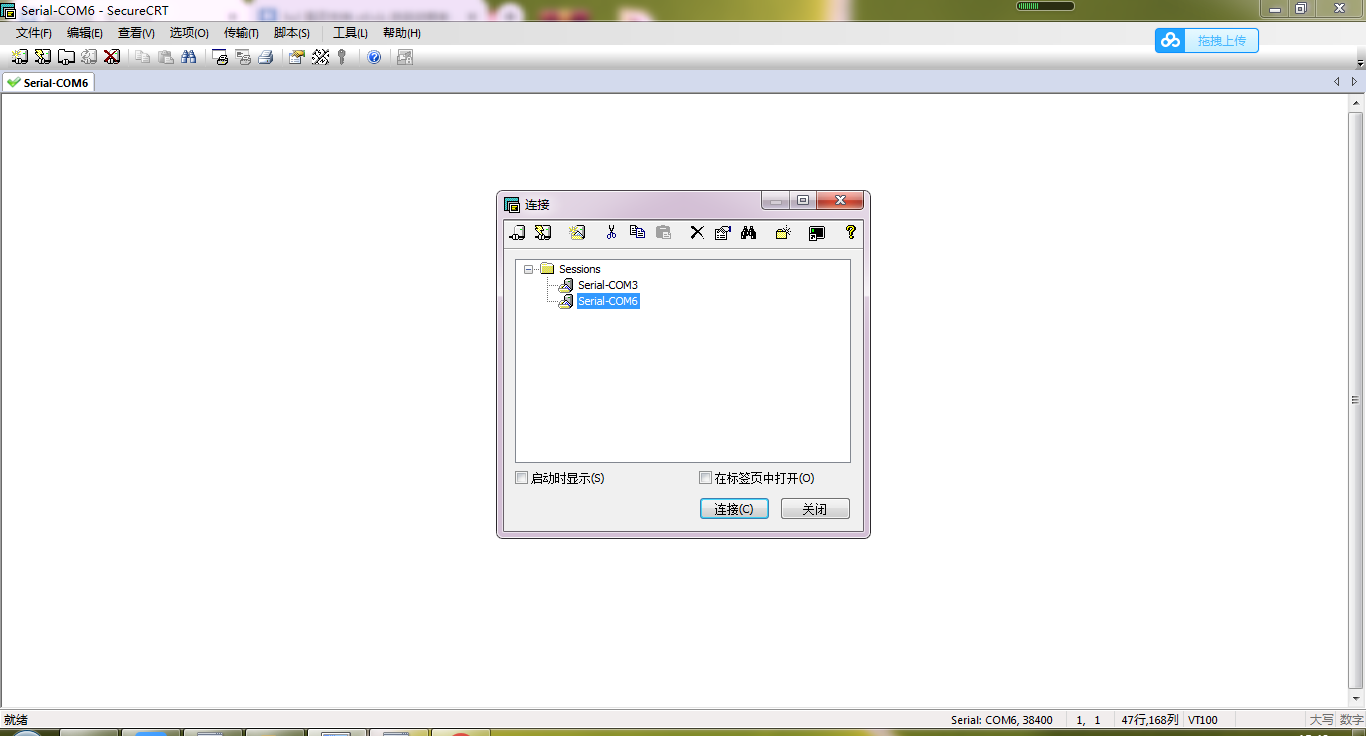
Task: Click the Print Screen toolbar icon
Action: (220, 57)
